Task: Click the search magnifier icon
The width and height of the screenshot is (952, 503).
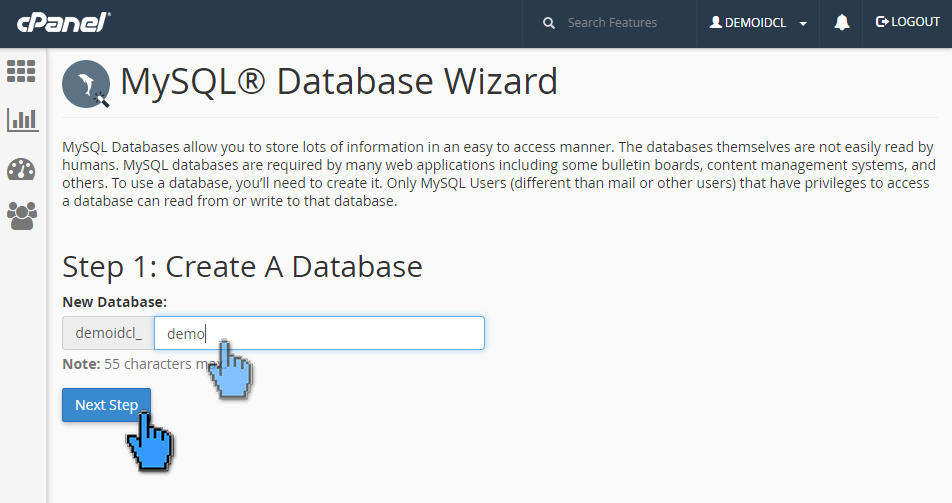Action: (x=549, y=23)
